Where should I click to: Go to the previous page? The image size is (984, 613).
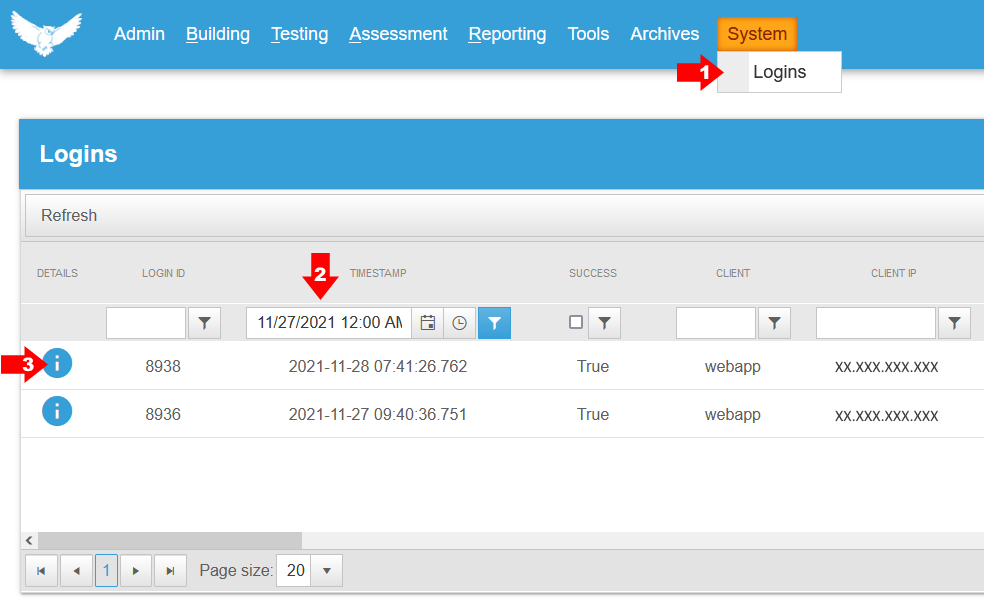(77, 570)
